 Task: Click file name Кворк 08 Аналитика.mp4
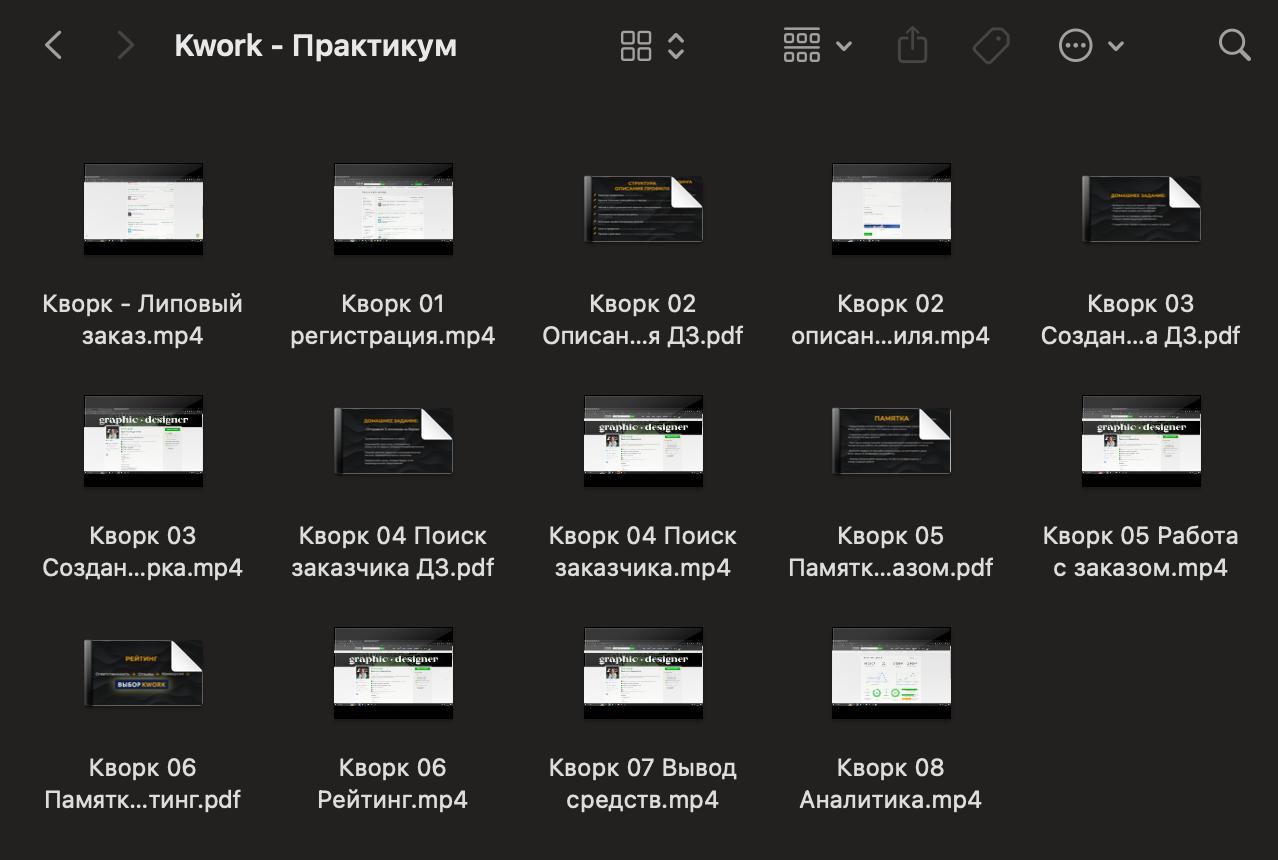(891, 784)
